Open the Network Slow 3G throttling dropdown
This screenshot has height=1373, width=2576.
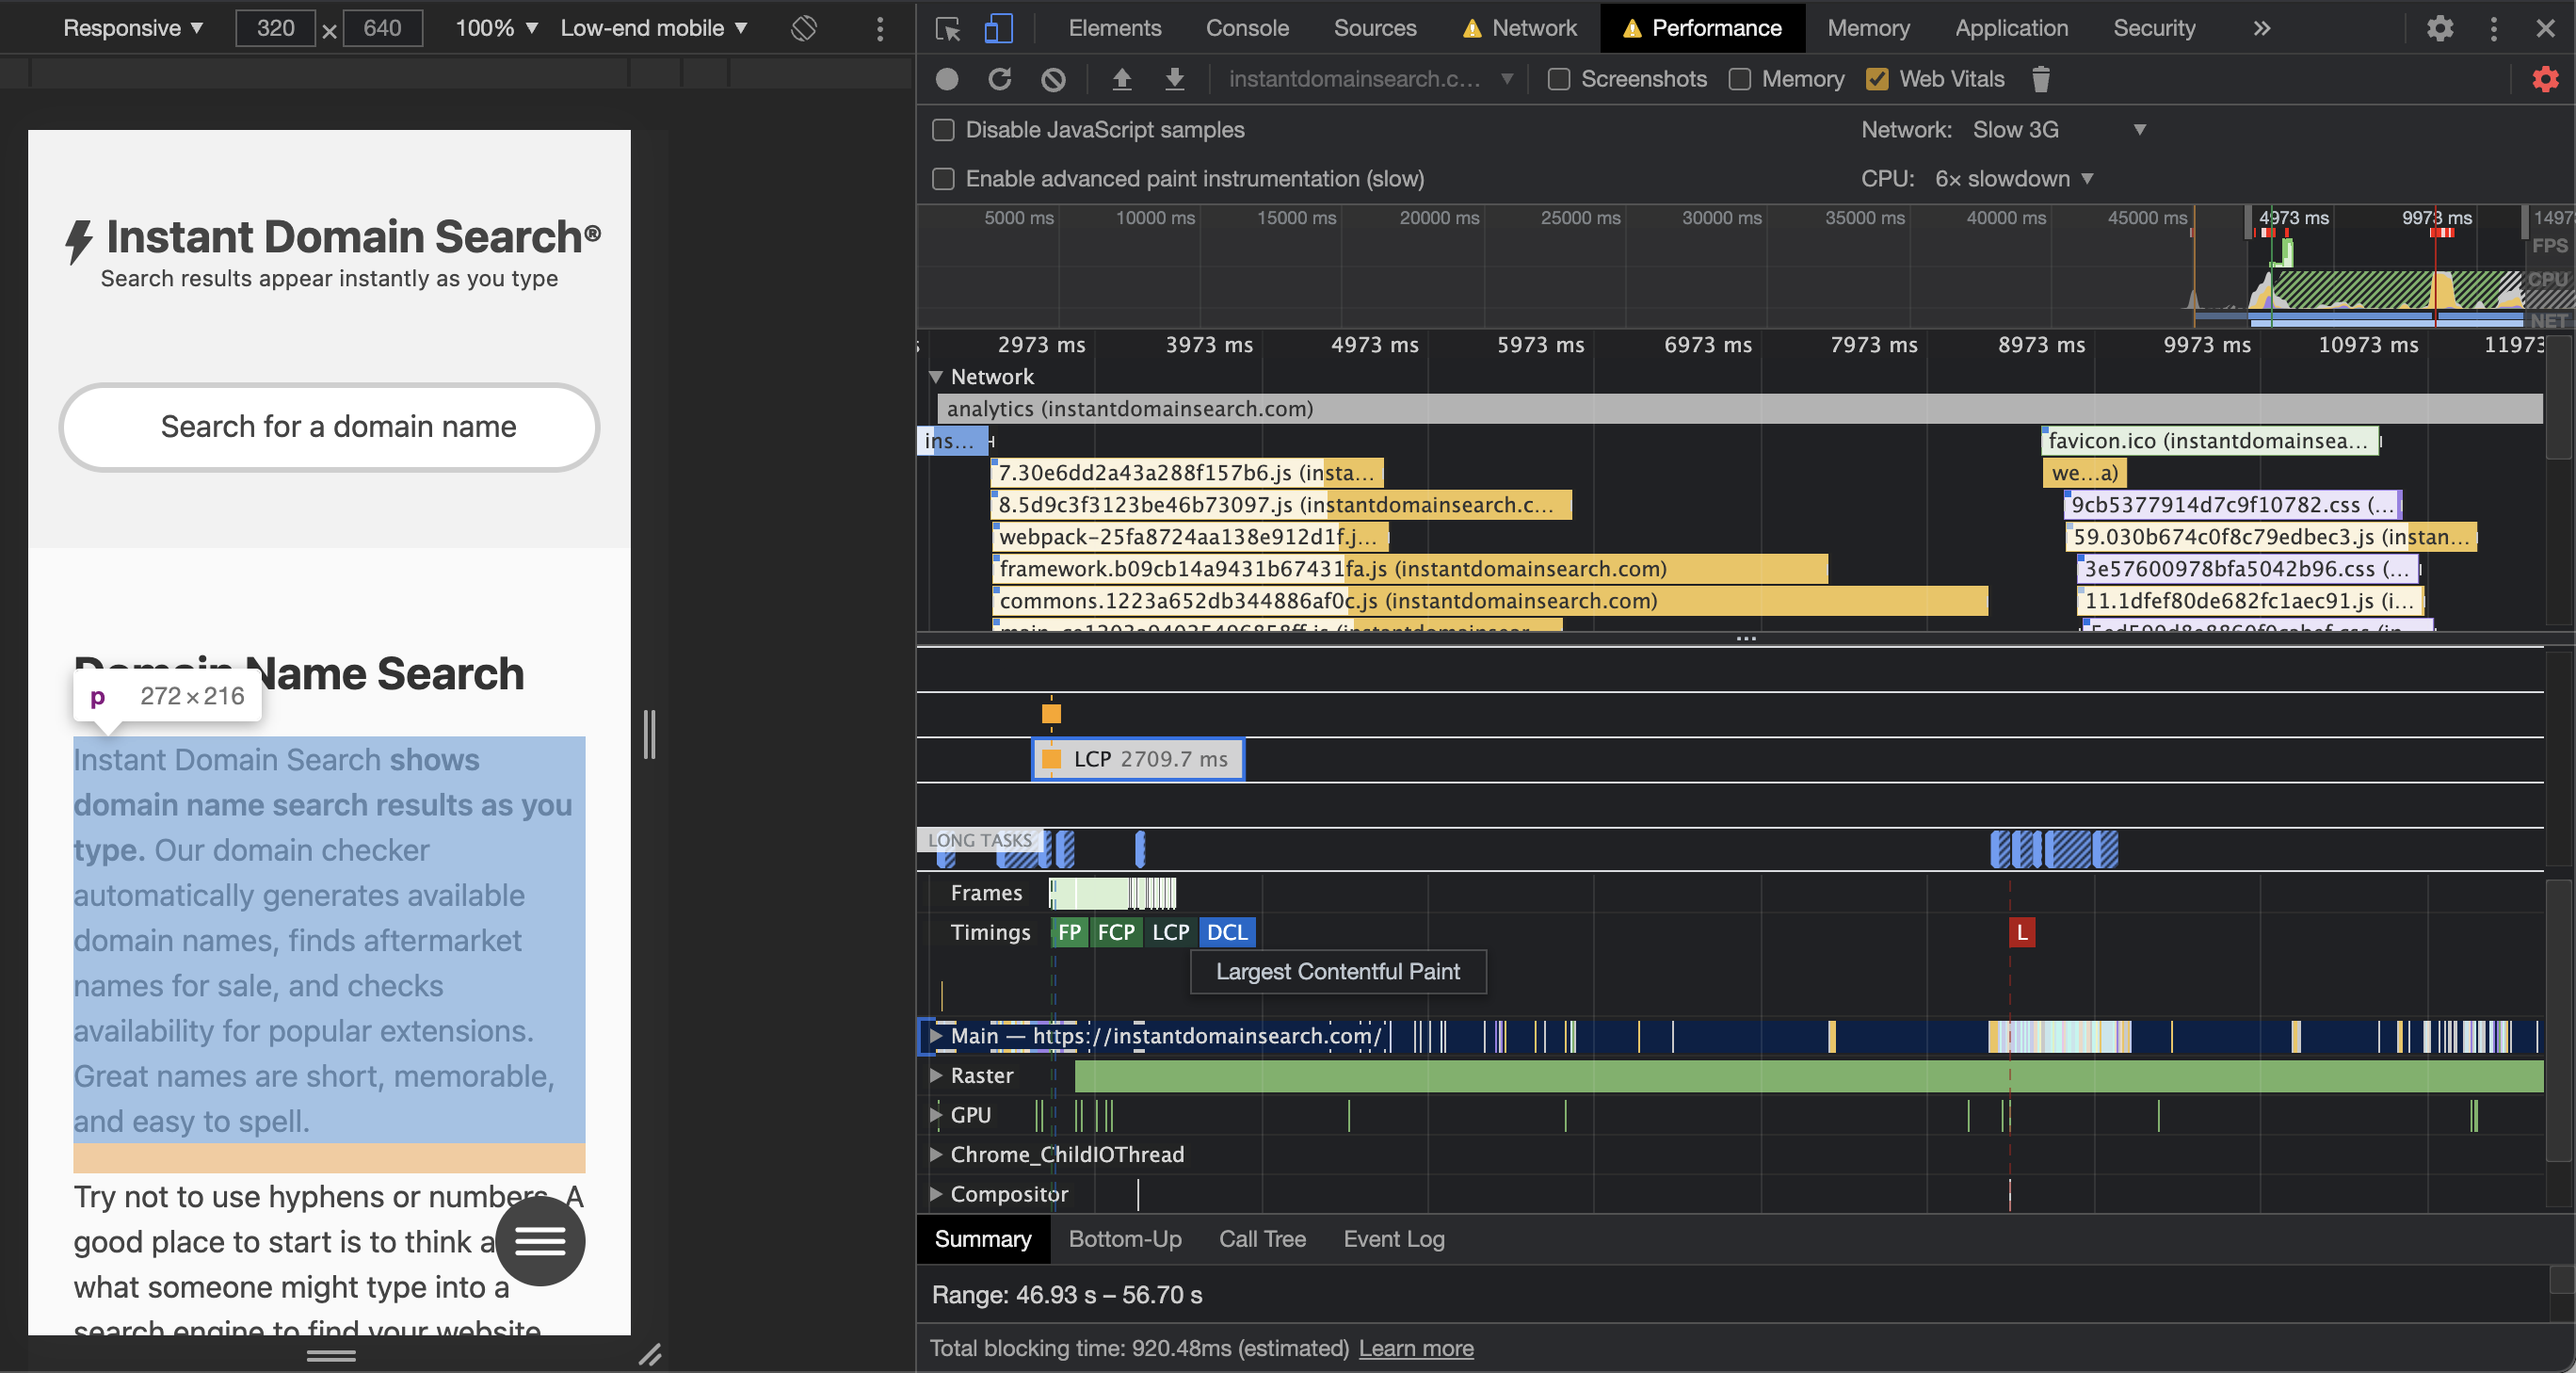click(2058, 130)
